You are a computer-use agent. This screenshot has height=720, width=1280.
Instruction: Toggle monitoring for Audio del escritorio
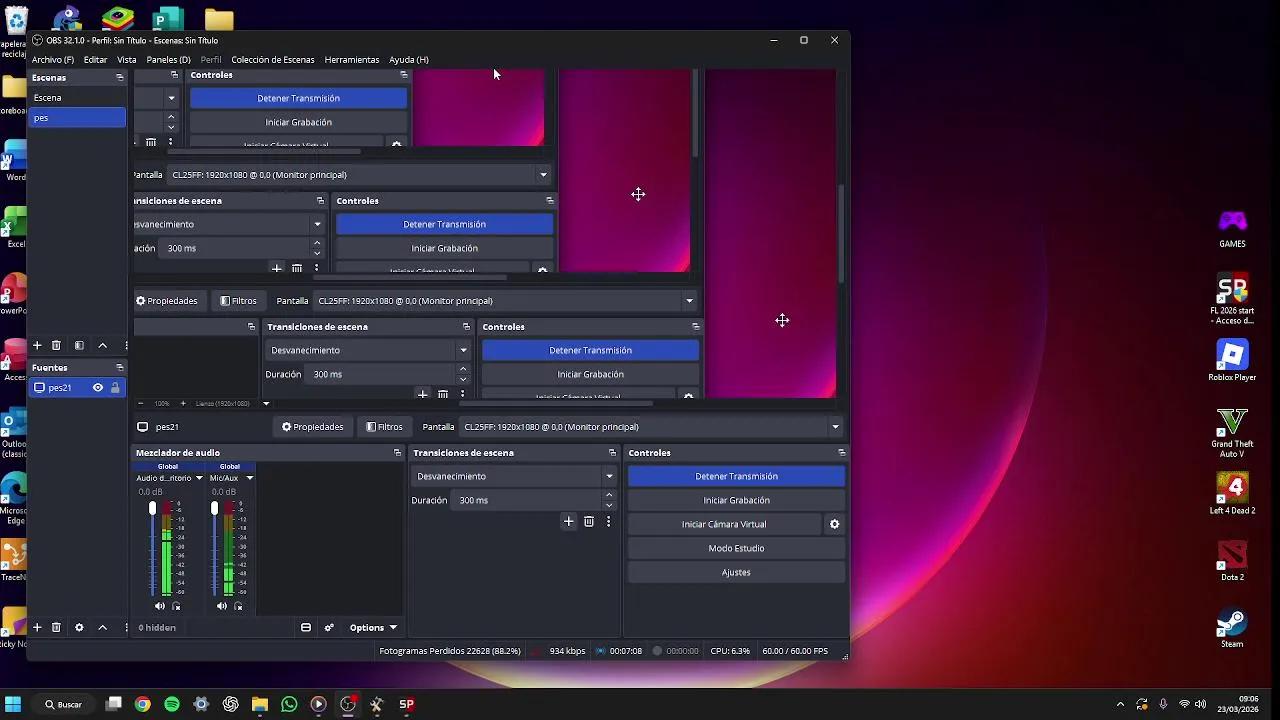pyautogui.click(x=177, y=606)
